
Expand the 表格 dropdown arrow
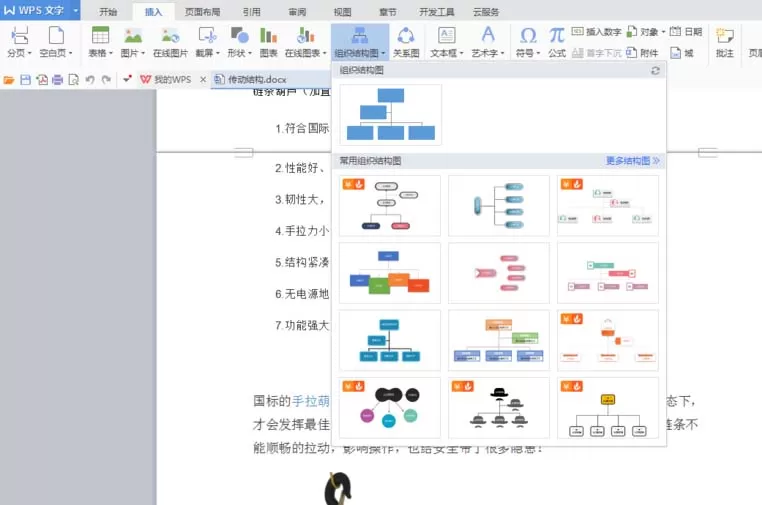point(111,53)
